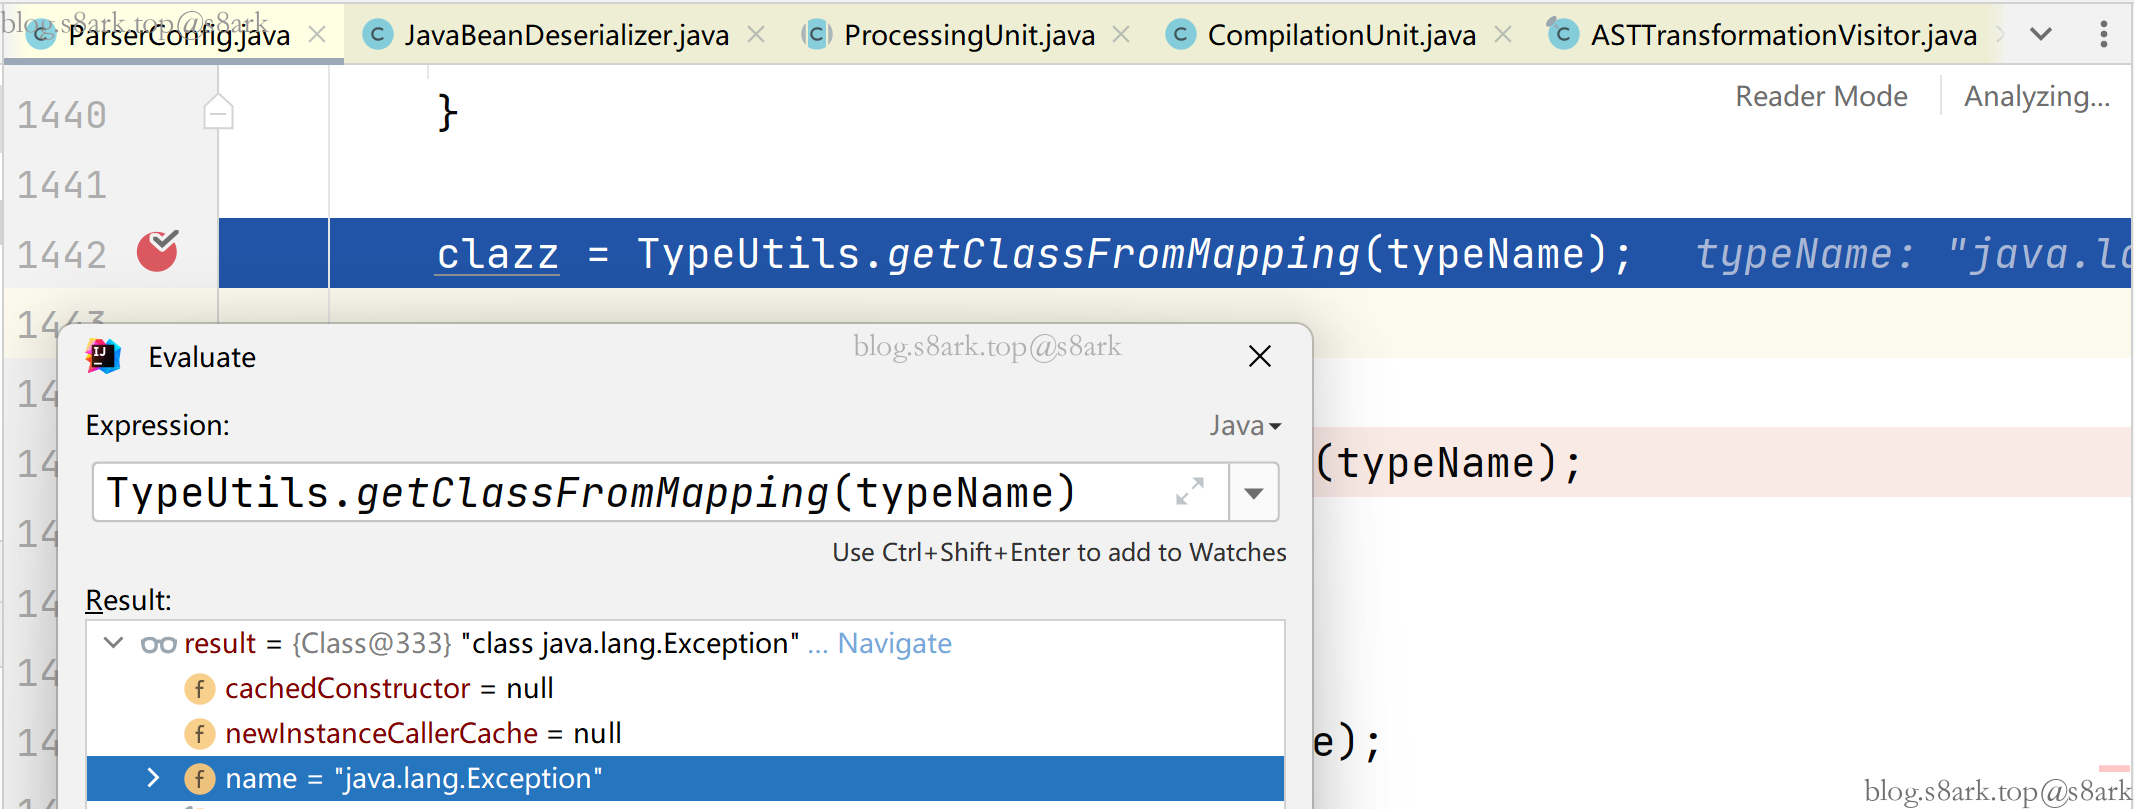Viewport: 2134px width, 809px height.
Task: Open the JavaBeanDeserializer.java tab
Action: point(566,35)
